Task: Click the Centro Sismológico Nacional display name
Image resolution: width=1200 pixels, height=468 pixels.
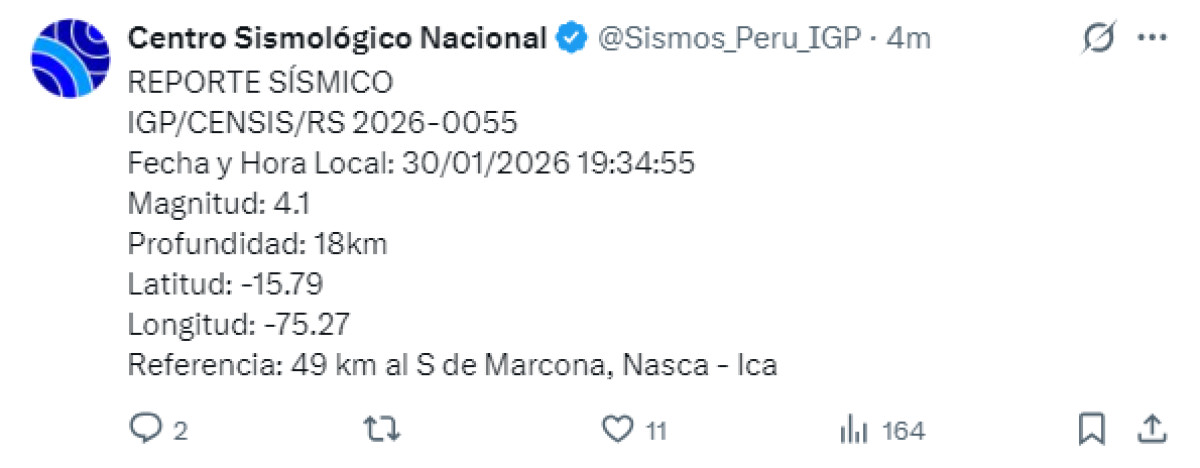Action: 337,38
